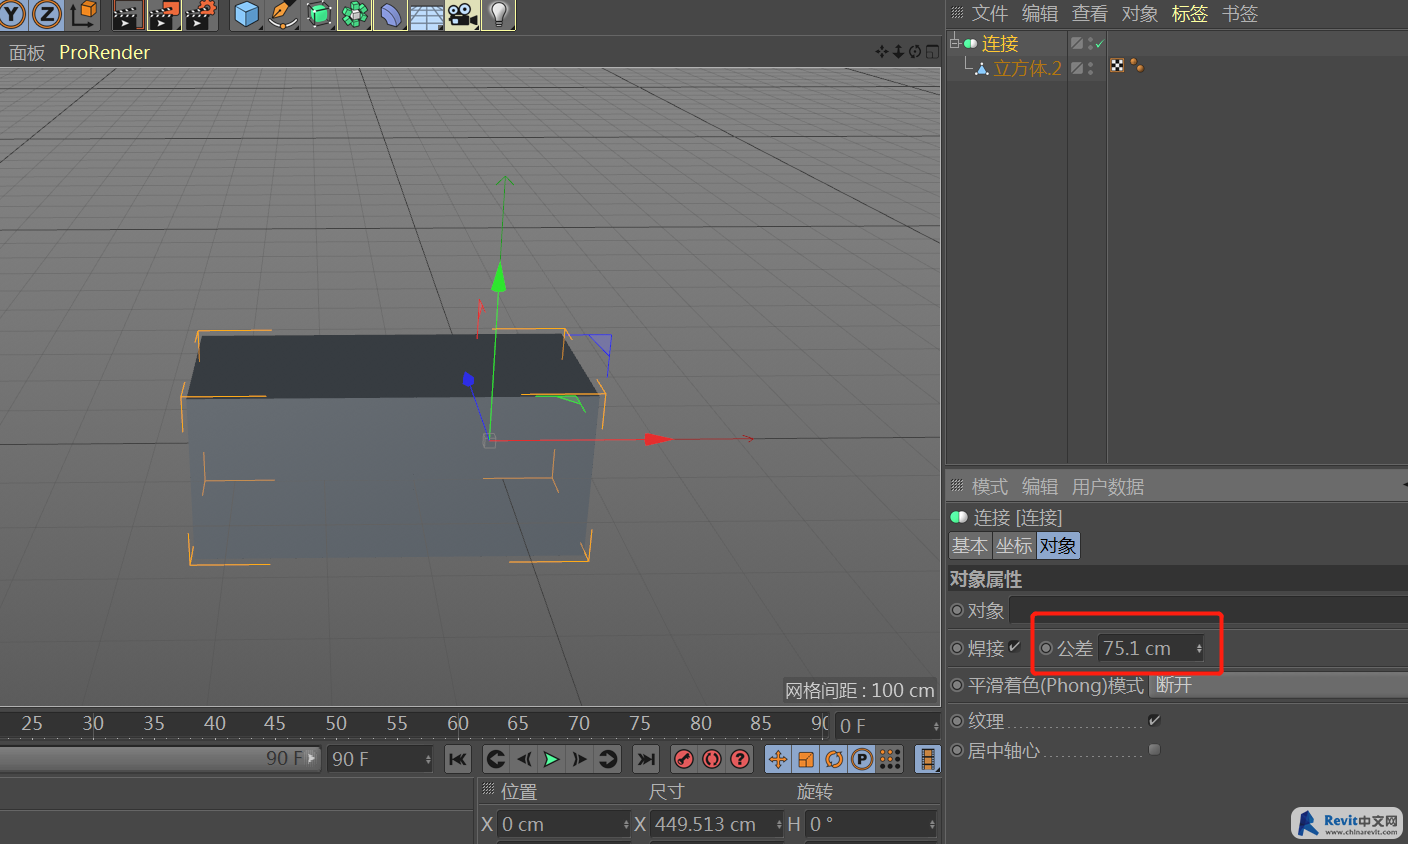Play the animation forwards
Viewport: 1408px width, 844px height.
(x=551, y=759)
